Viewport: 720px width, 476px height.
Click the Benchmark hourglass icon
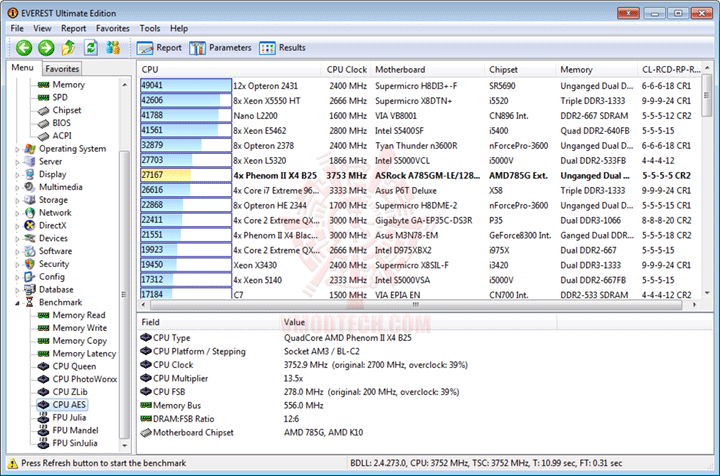click(30, 302)
